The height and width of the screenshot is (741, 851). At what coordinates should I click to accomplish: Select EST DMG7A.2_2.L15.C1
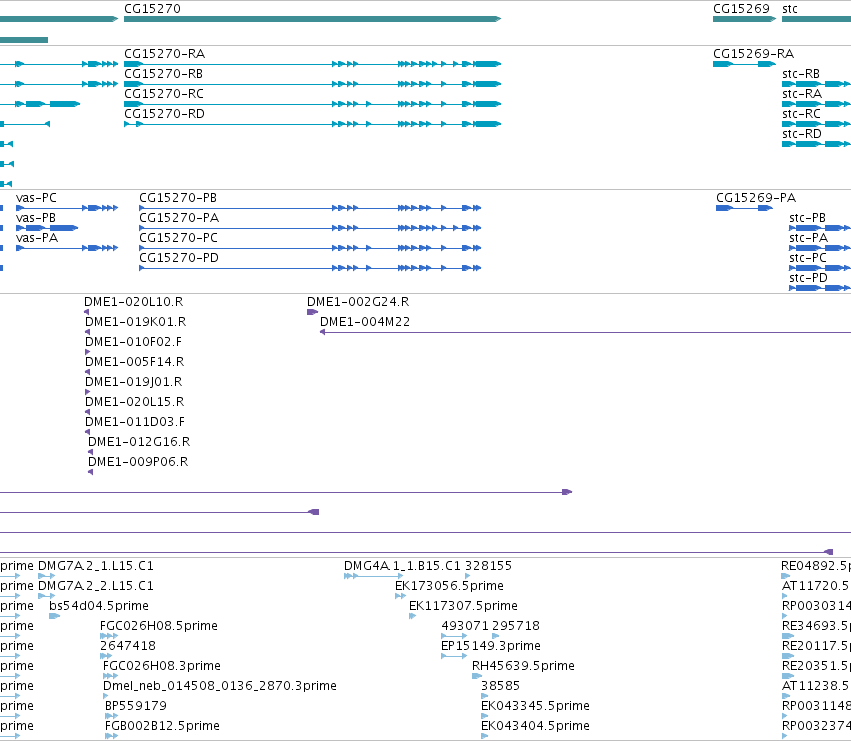pyautogui.click(x=47, y=596)
